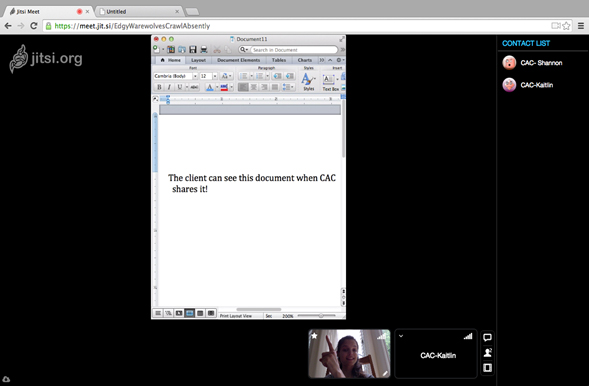
Task: Open the Cambria font name dropdown
Action: click(x=195, y=76)
